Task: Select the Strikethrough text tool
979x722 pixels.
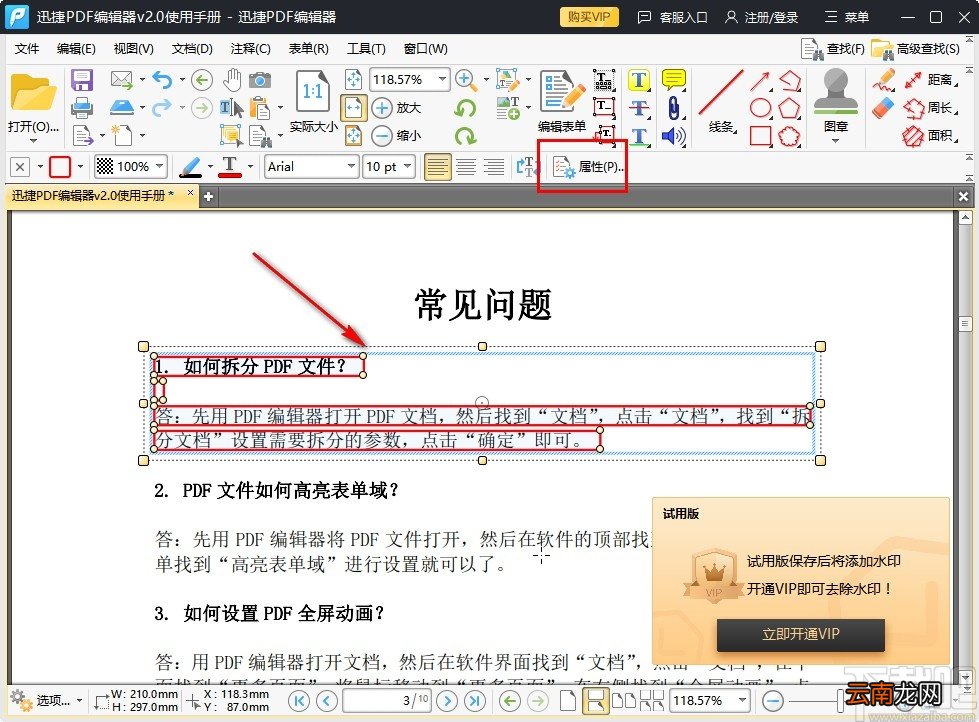Action: (638, 108)
